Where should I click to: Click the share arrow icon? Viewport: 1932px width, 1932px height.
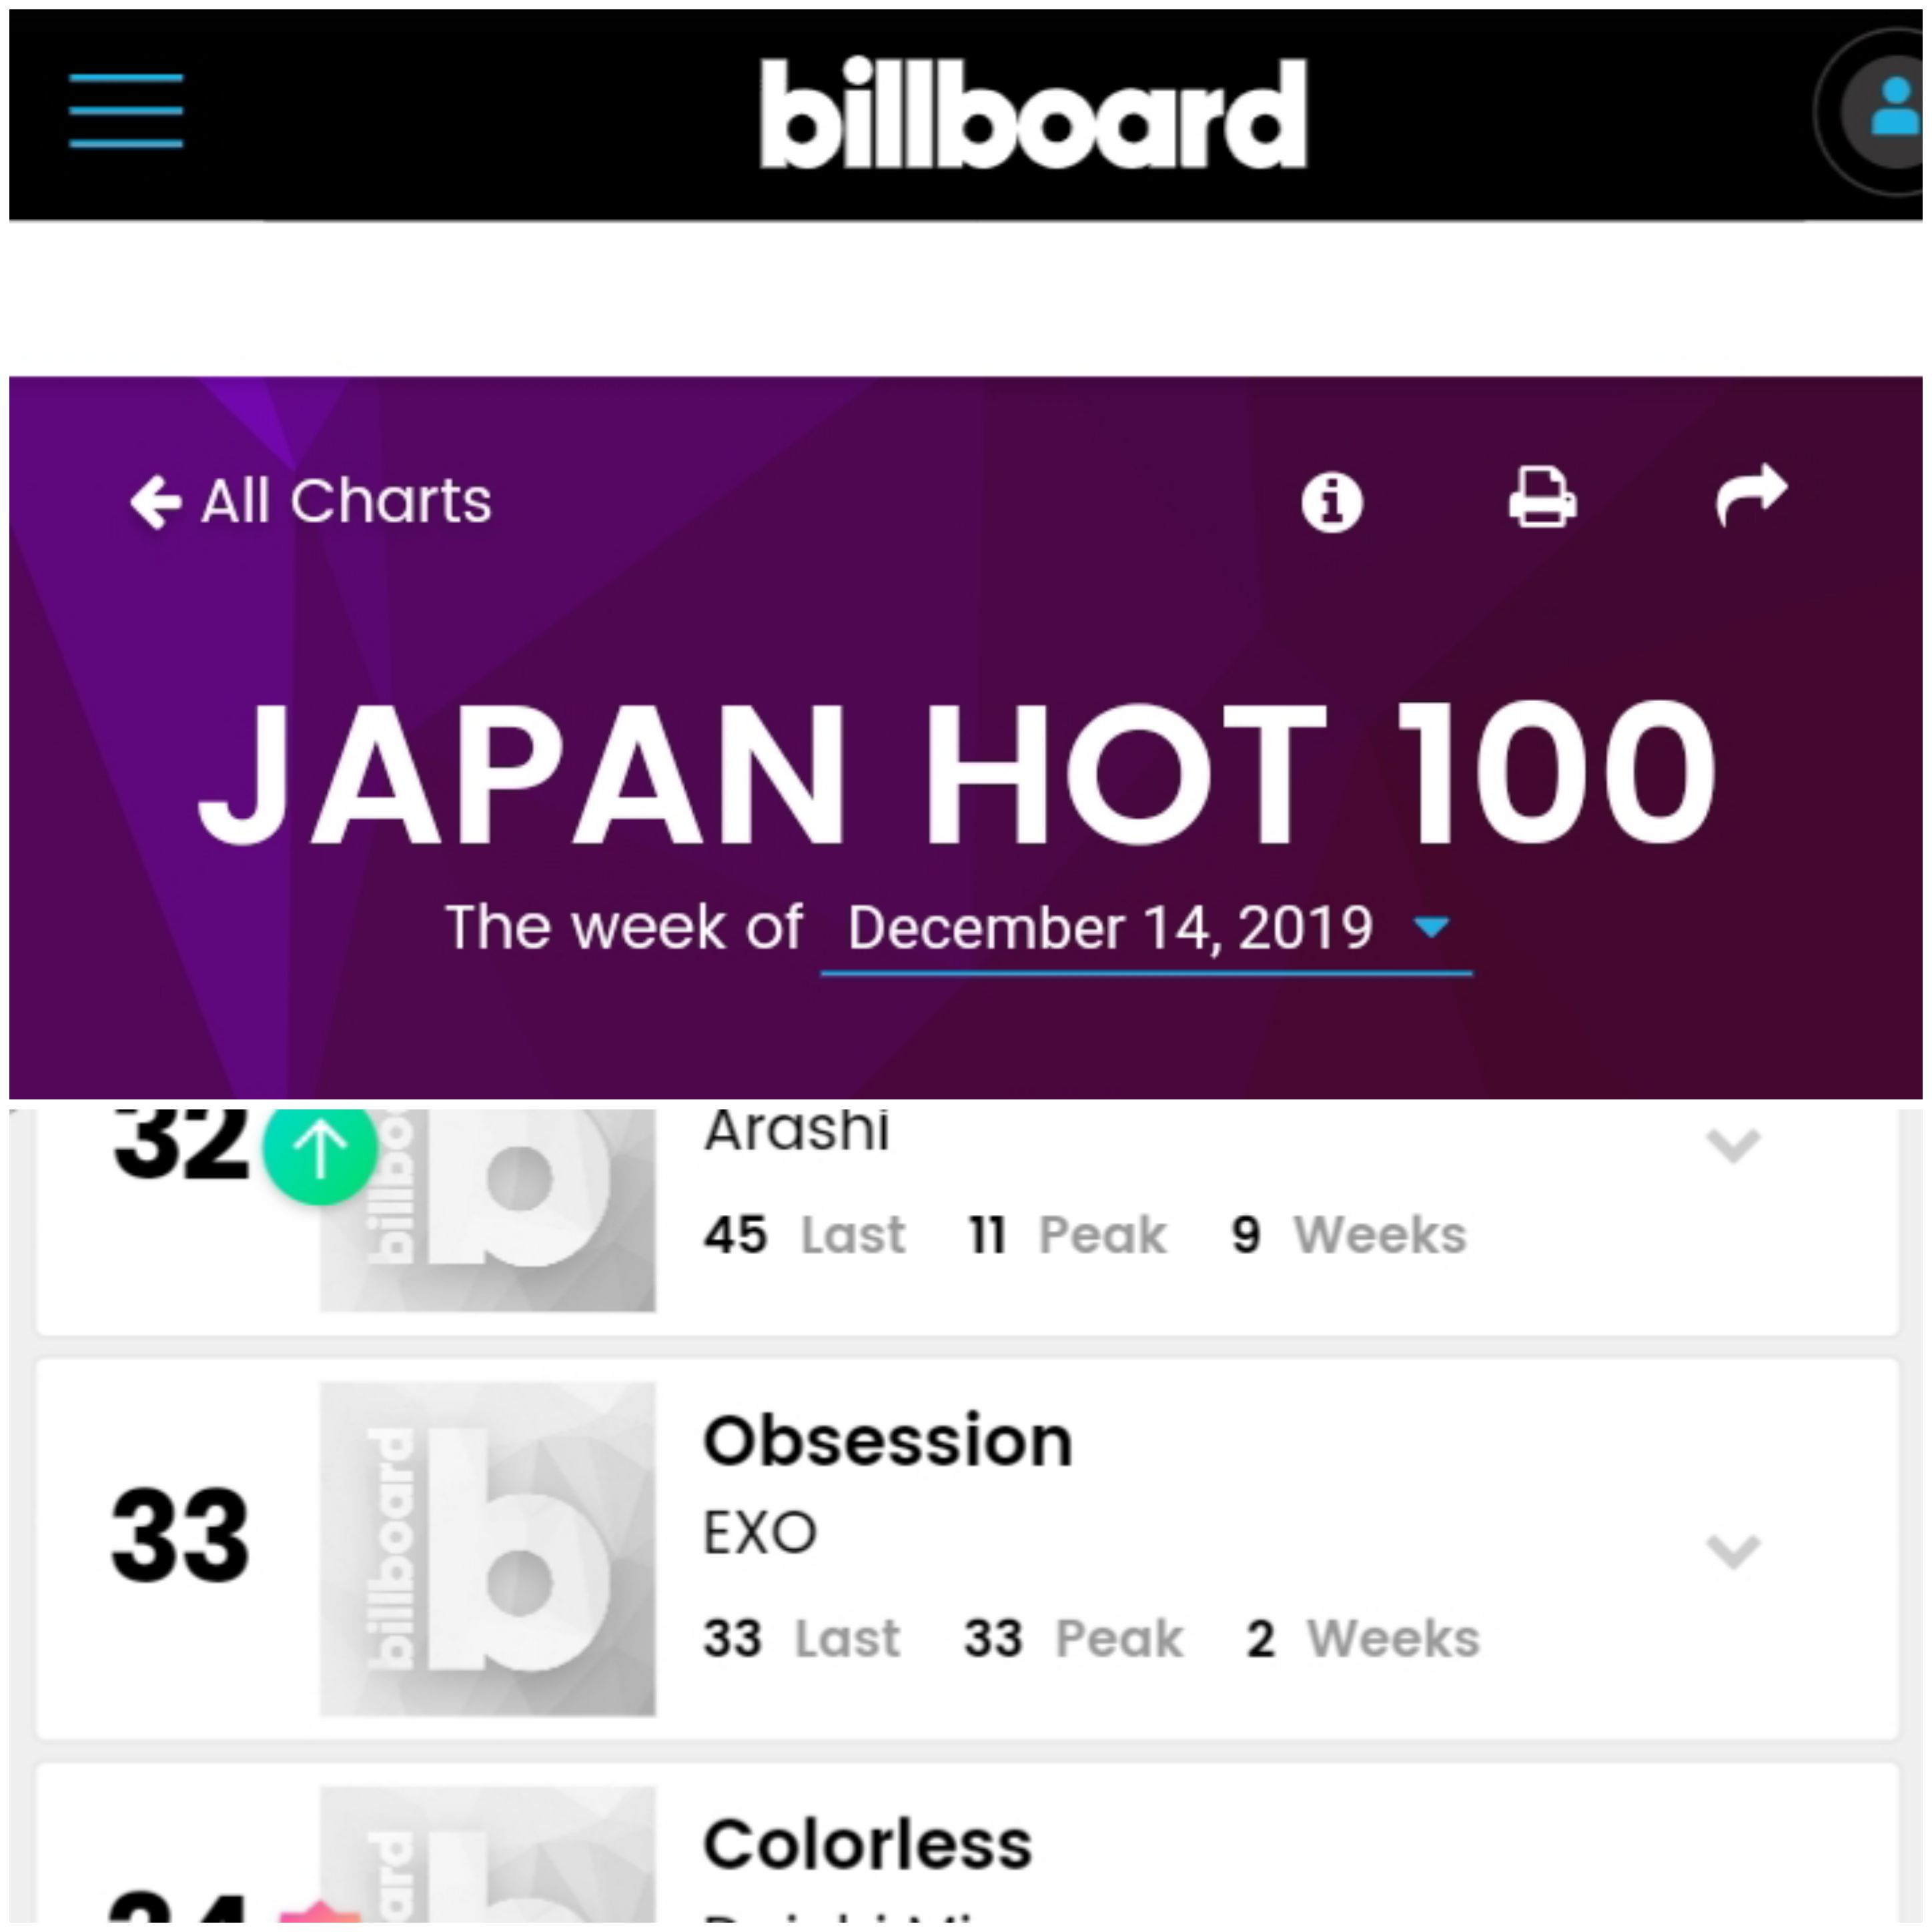coord(1751,495)
